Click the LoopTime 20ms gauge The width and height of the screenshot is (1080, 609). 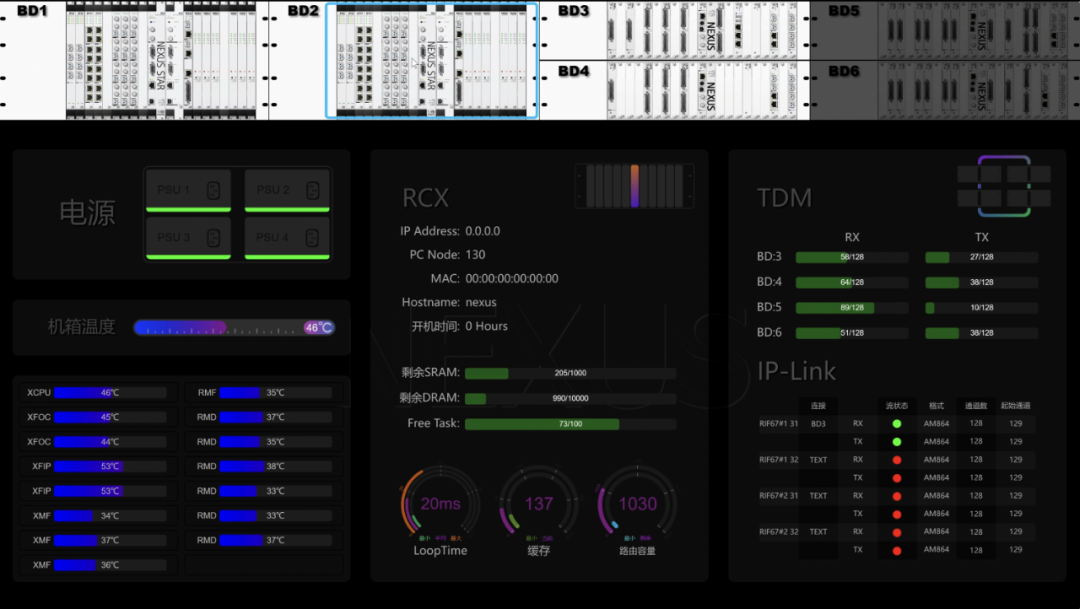point(440,504)
